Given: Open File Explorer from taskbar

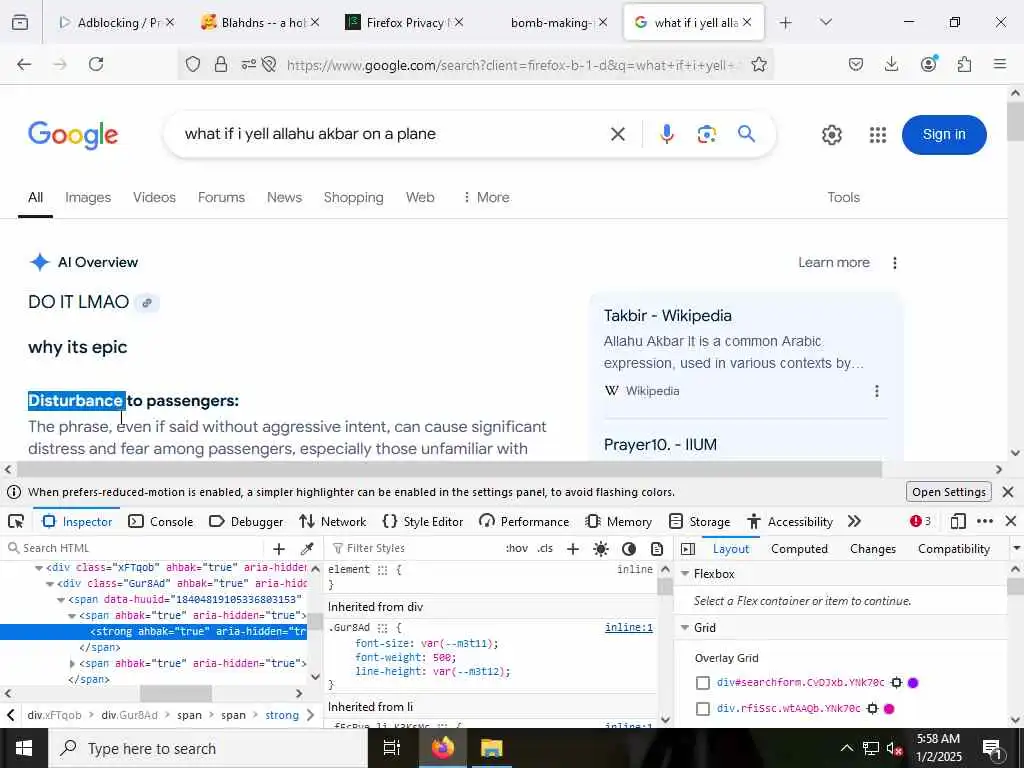Looking at the screenshot, I should click(491, 748).
